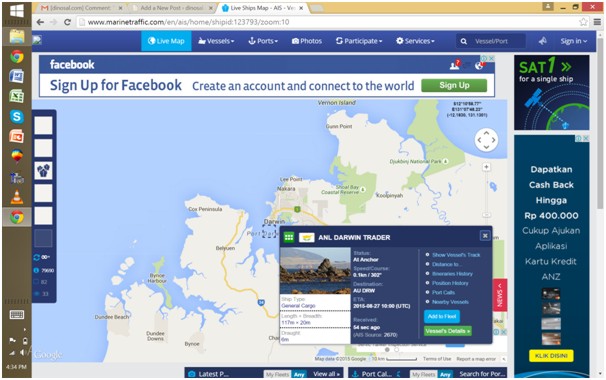Screen dimensions: 606x380
Task: Click the green grid icon beside ANL DARWIN TRADER
Action: [x=289, y=237]
